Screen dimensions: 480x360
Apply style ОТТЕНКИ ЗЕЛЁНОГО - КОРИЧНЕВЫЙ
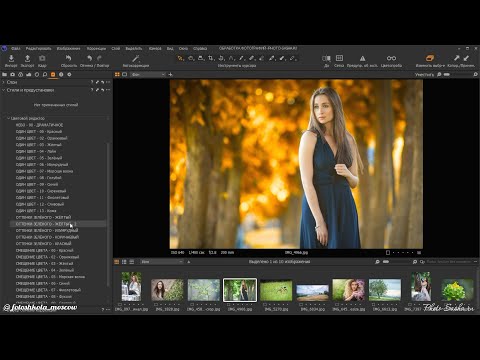[x=47, y=237]
